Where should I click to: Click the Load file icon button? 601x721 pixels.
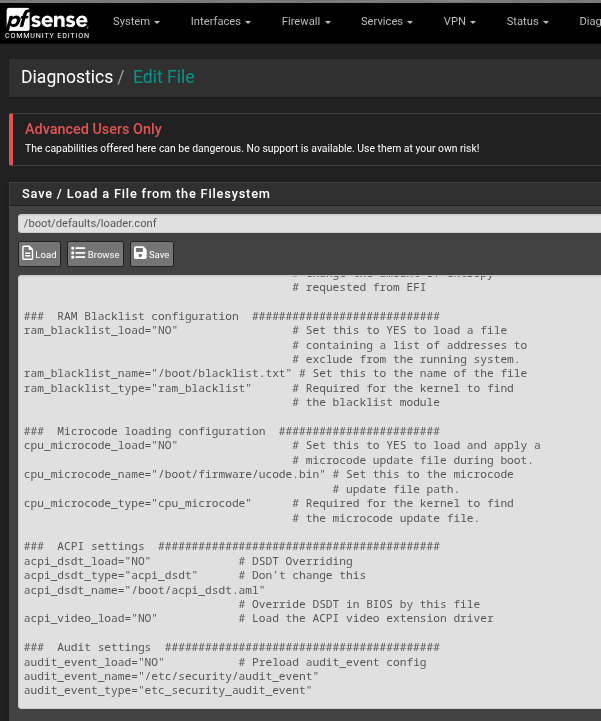point(40,254)
